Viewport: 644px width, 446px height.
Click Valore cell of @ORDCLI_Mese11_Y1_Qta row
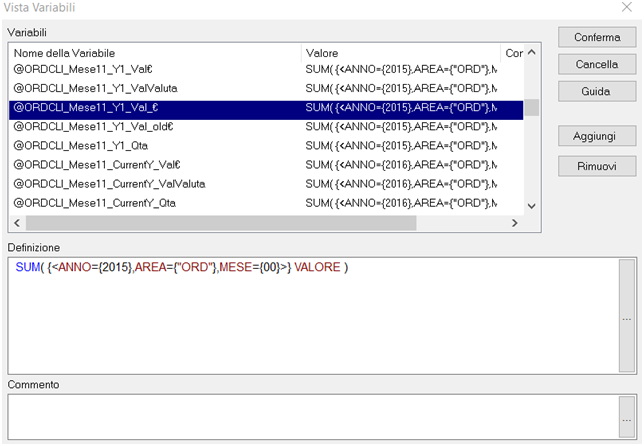pyautogui.click(x=401, y=146)
